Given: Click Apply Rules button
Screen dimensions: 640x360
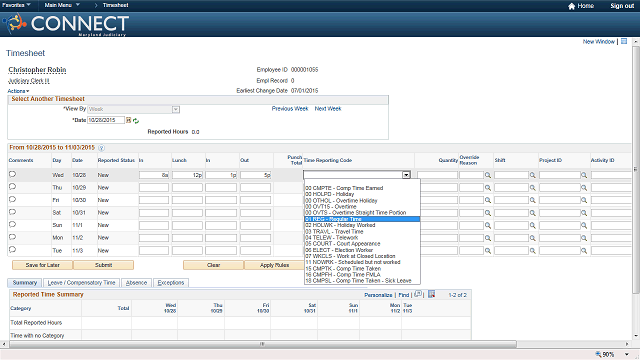Looking at the screenshot, I should [x=274, y=265].
